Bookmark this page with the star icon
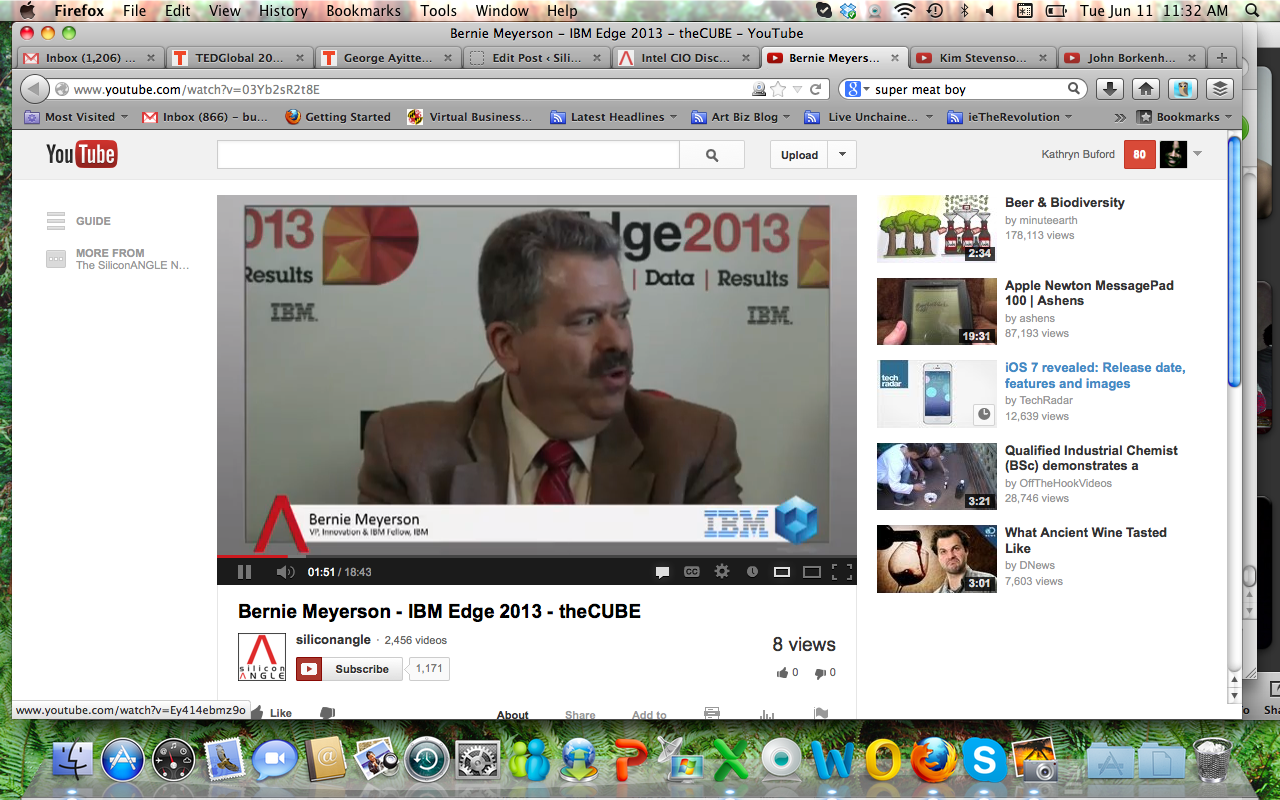 point(778,89)
